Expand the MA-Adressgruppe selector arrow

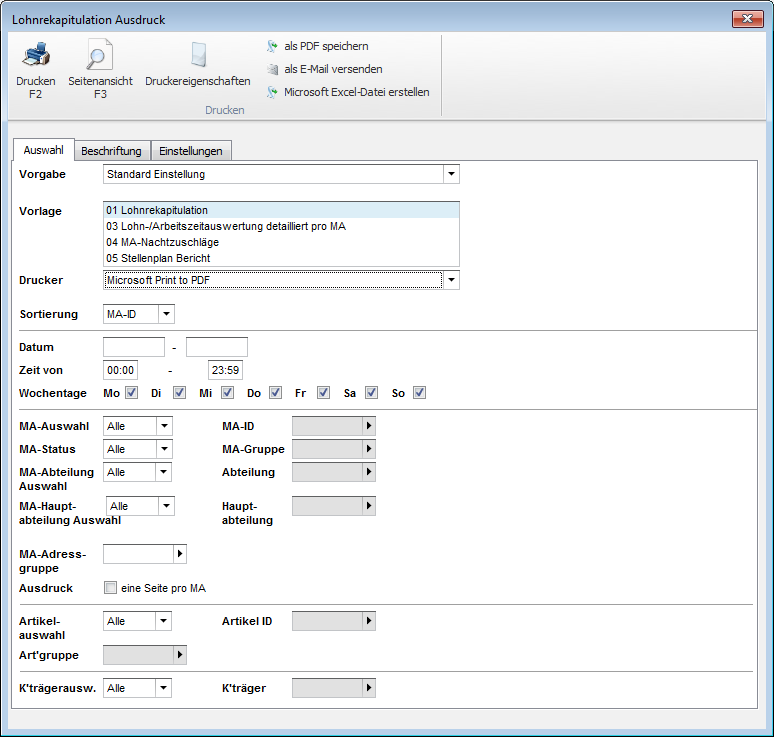[x=180, y=554]
